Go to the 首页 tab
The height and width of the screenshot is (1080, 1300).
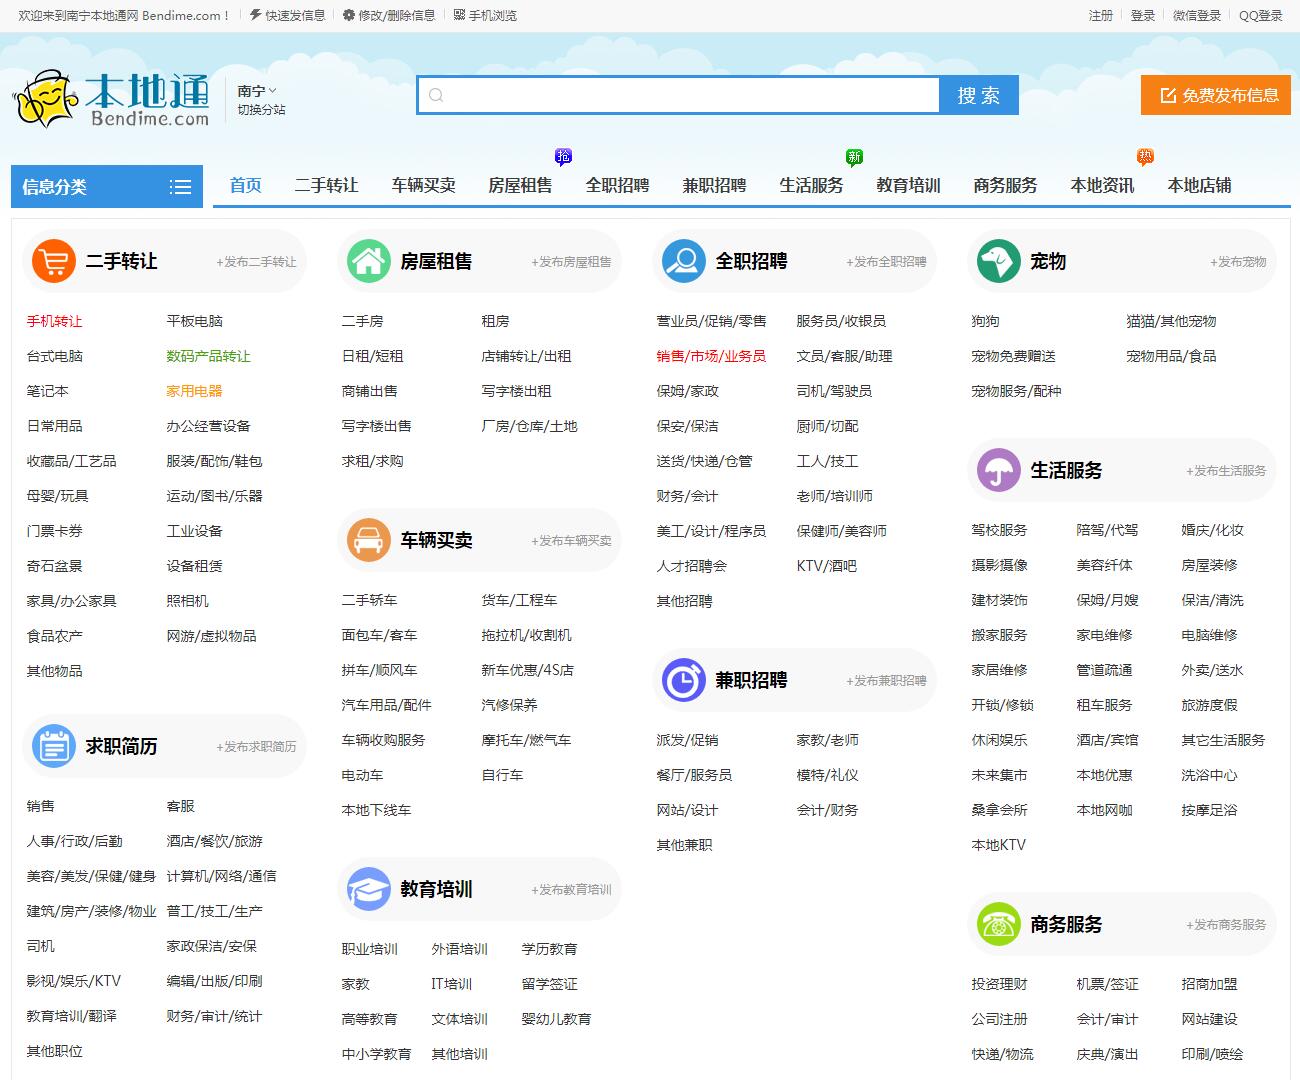coord(246,186)
